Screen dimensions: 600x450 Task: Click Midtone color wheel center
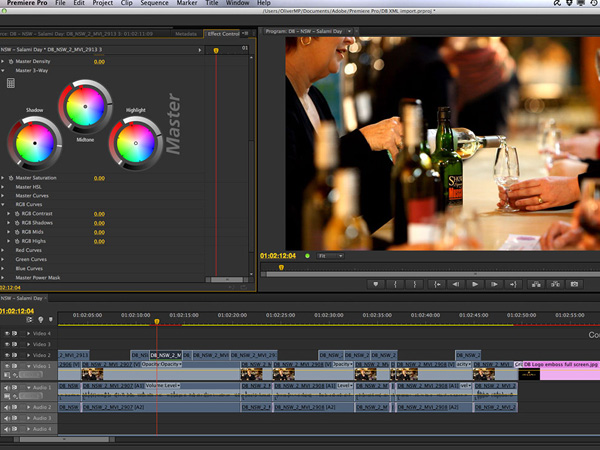85,106
